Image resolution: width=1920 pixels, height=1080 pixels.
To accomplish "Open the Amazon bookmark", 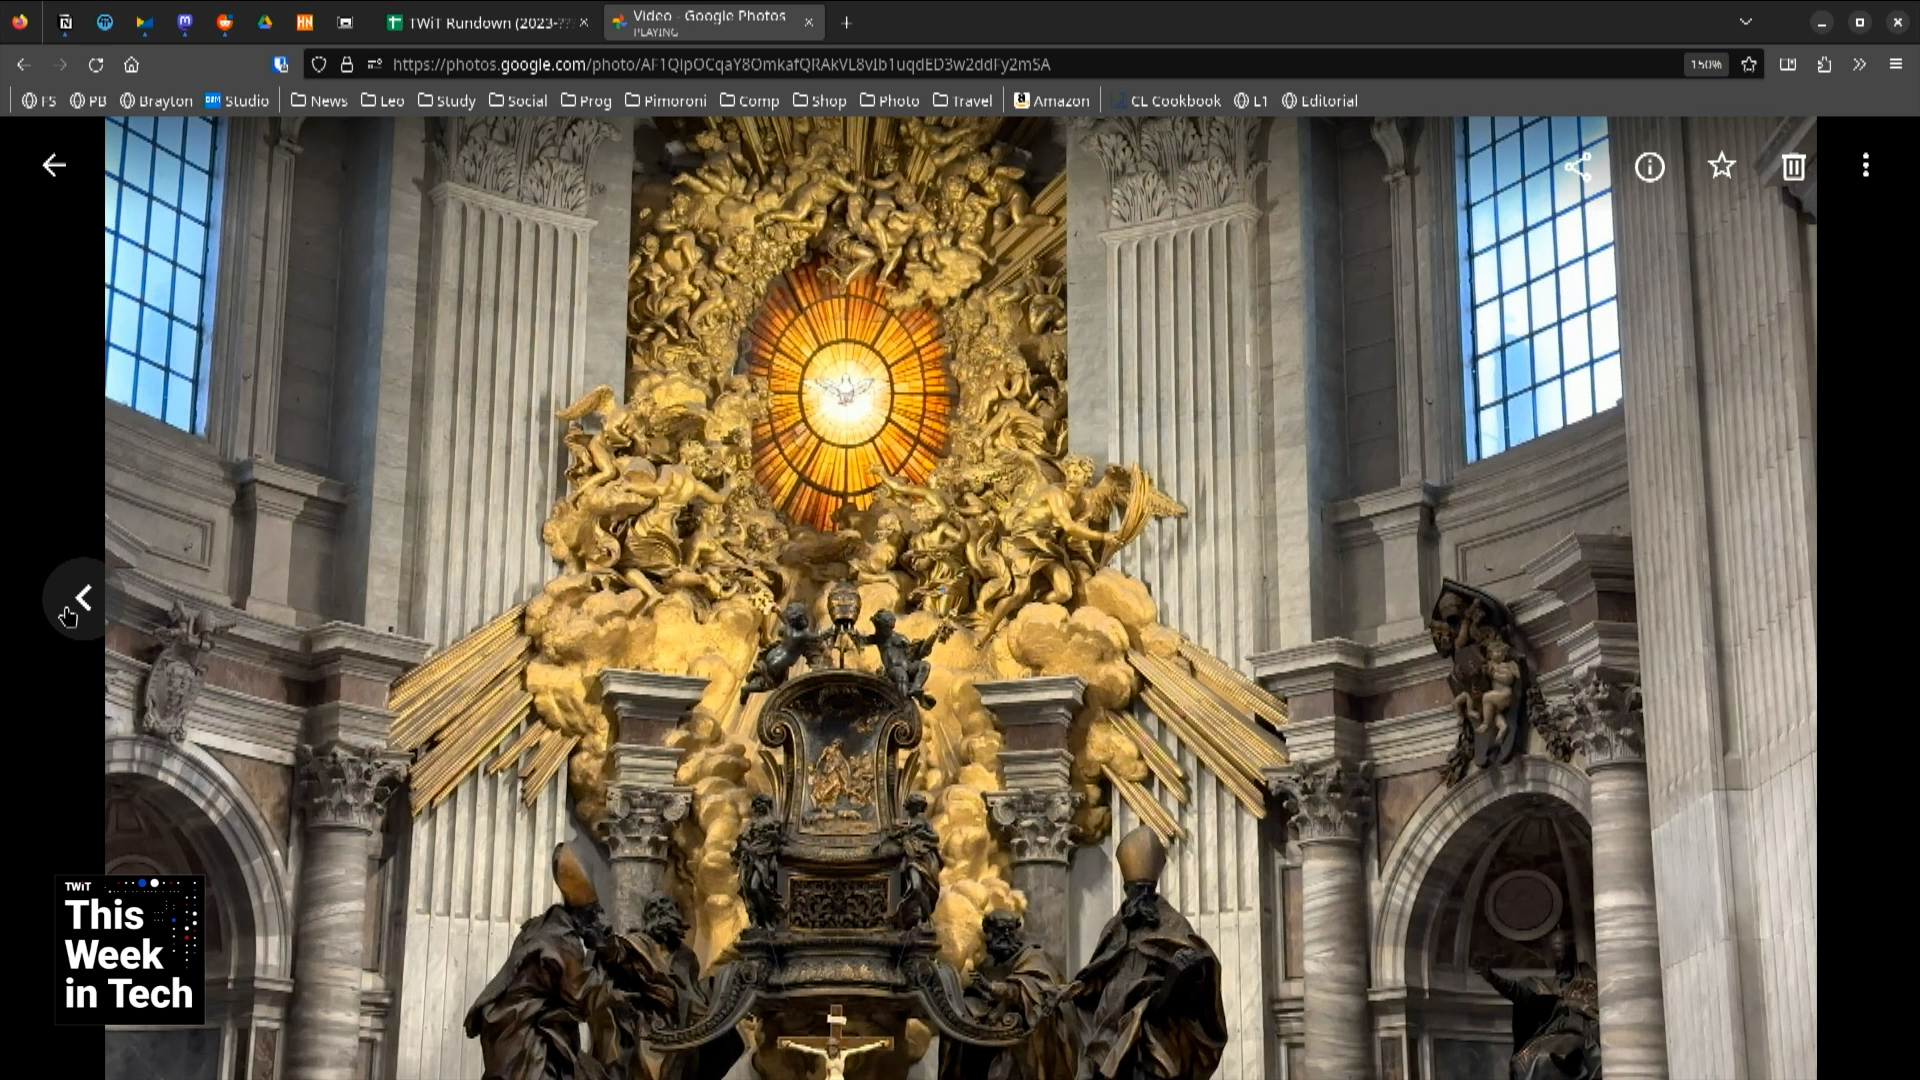I will (x=1051, y=100).
